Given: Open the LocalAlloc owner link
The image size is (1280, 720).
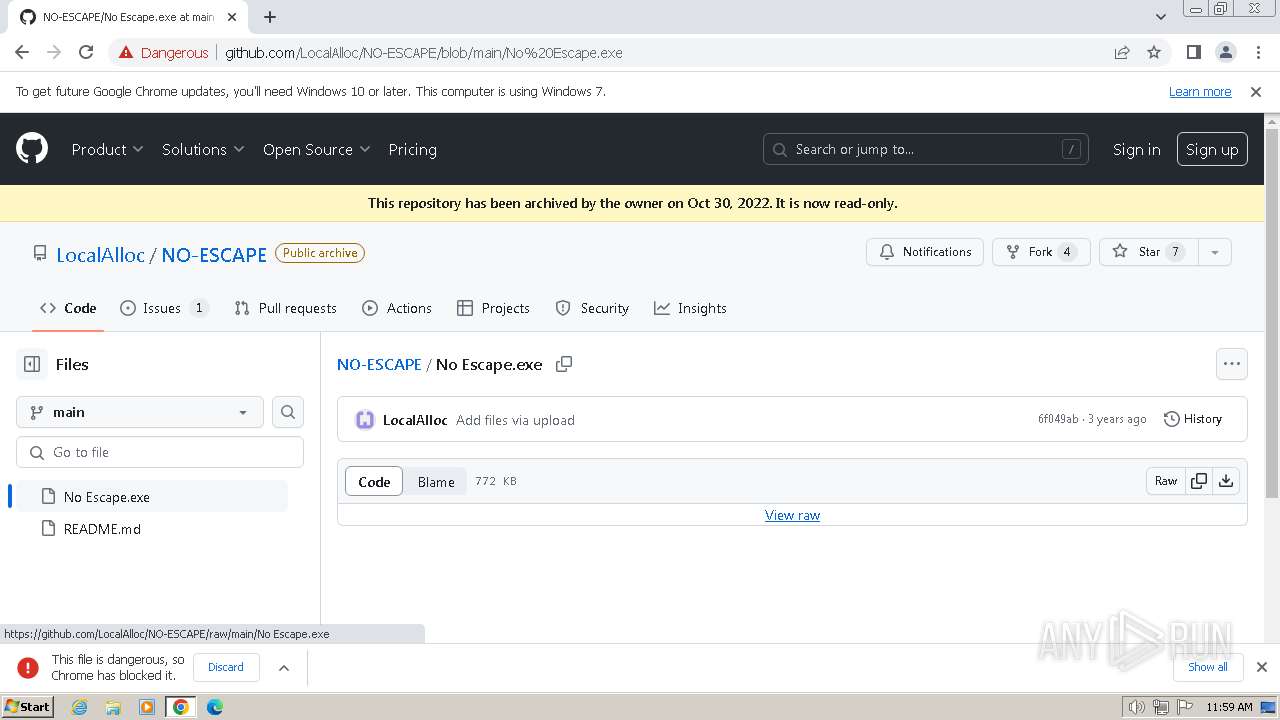Looking at the screenshot, I should (x=101, y=254).
